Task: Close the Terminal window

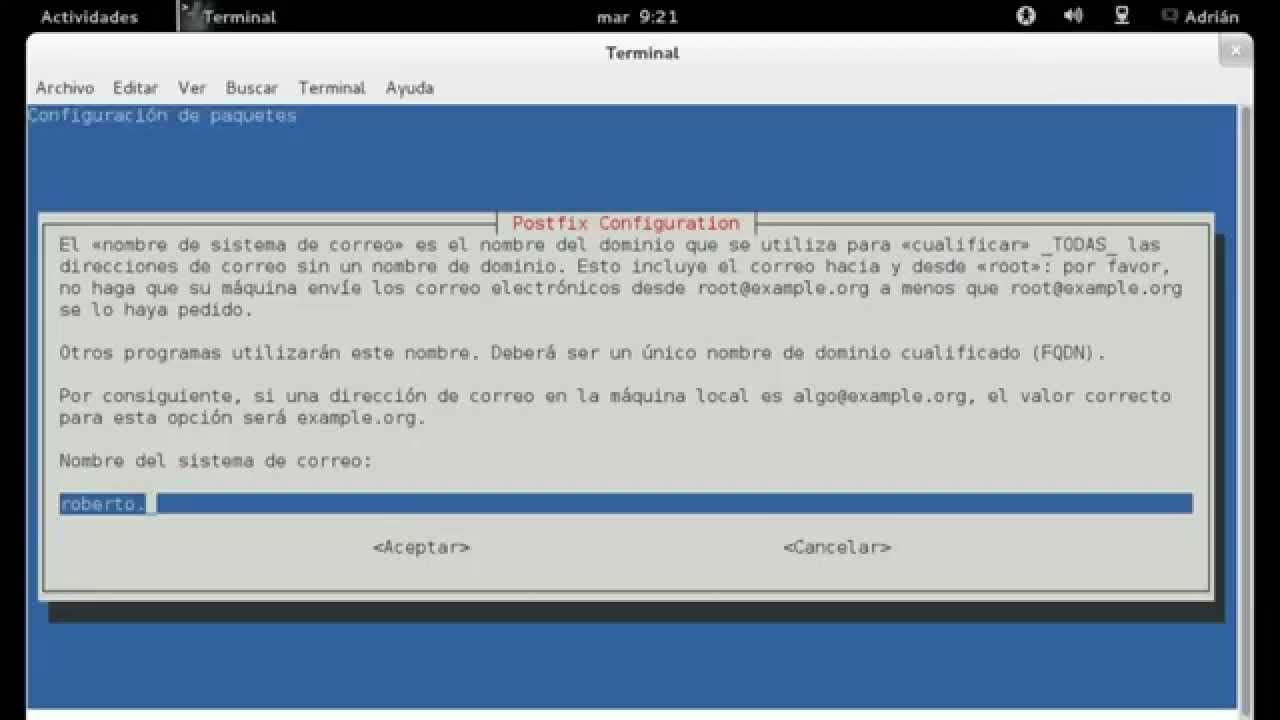Action: tap(1238, 49)
